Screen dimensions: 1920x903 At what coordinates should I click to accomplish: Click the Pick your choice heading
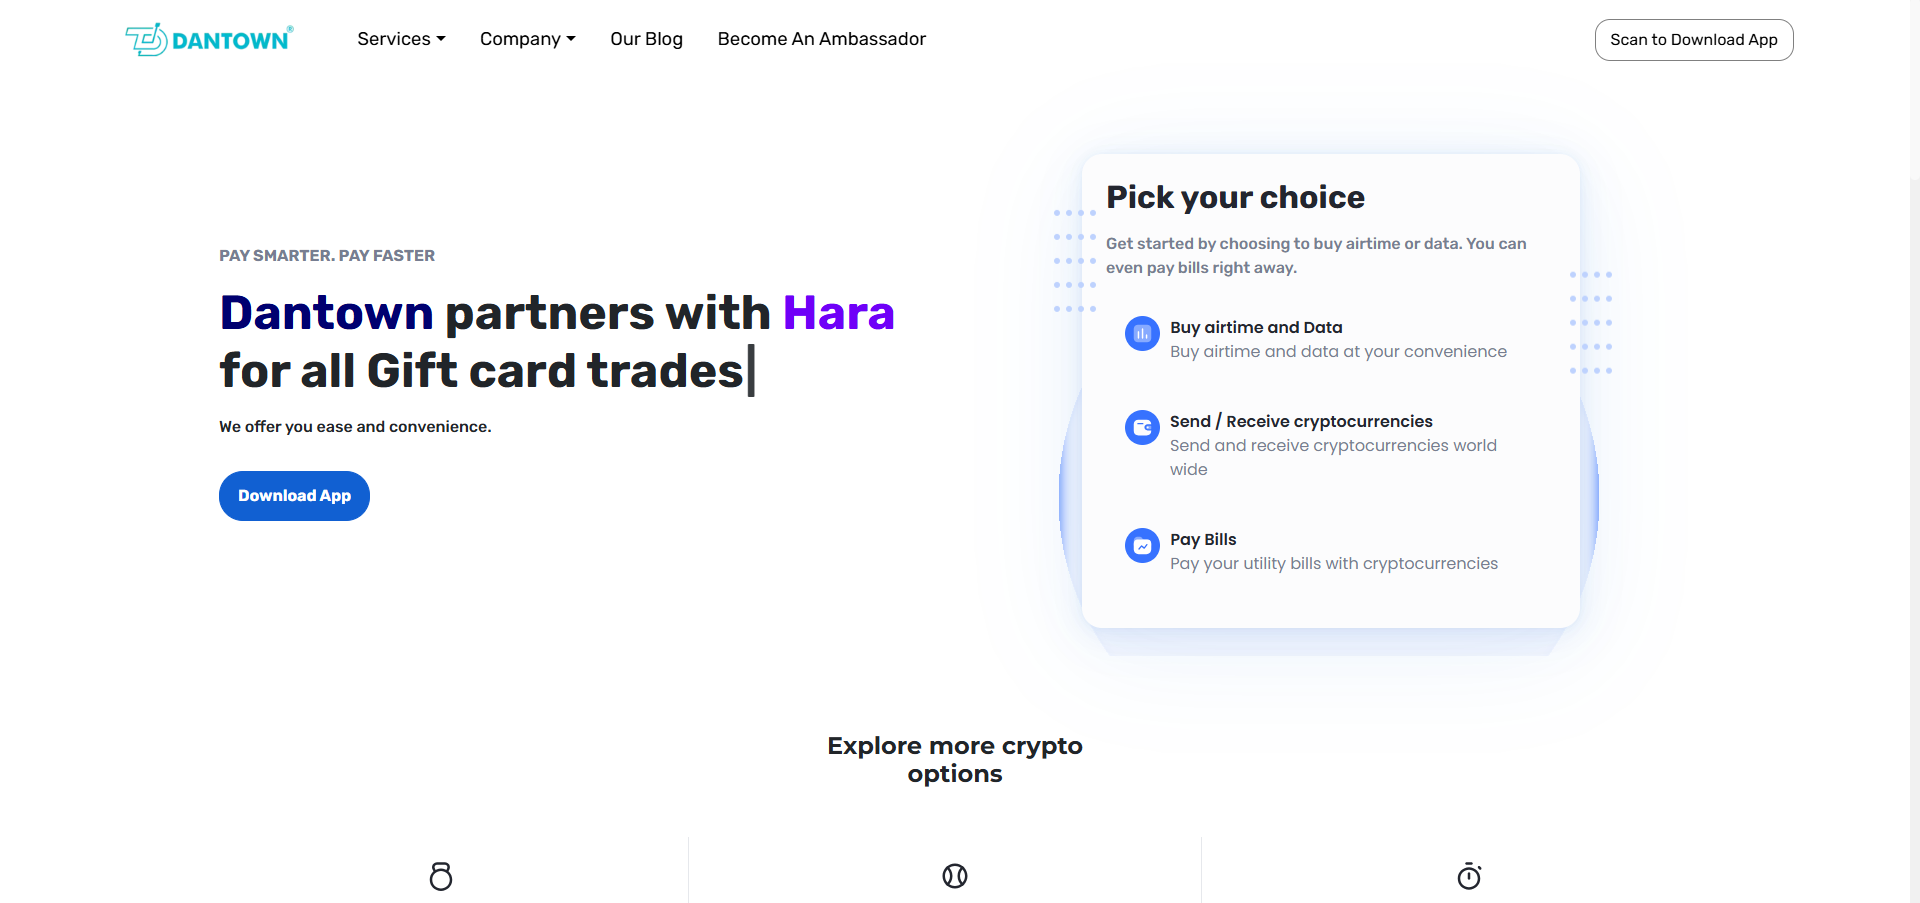(1235, 197)
